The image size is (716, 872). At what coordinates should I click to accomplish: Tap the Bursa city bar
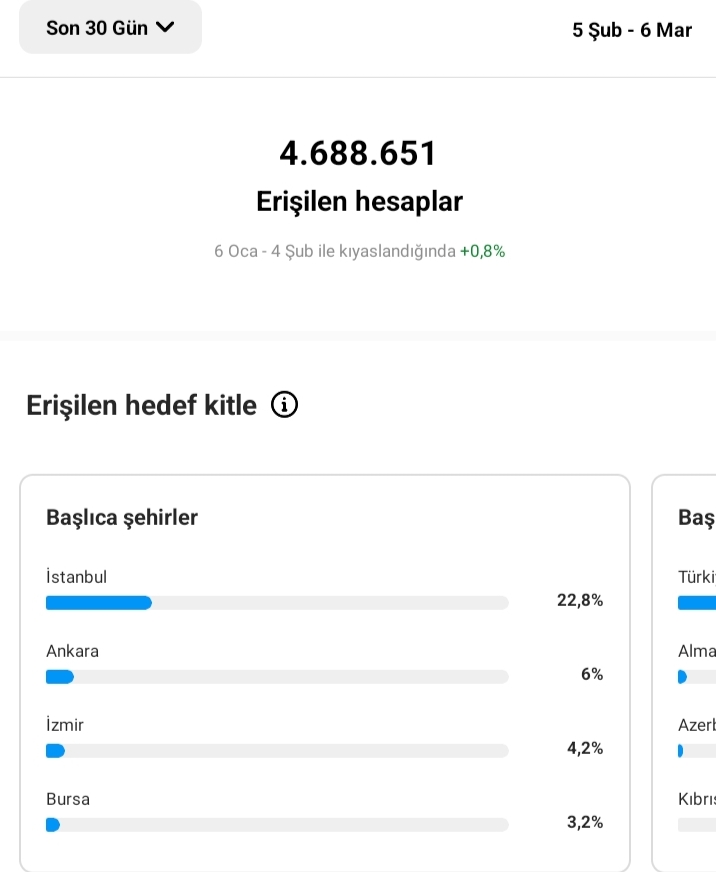[277, 825]
